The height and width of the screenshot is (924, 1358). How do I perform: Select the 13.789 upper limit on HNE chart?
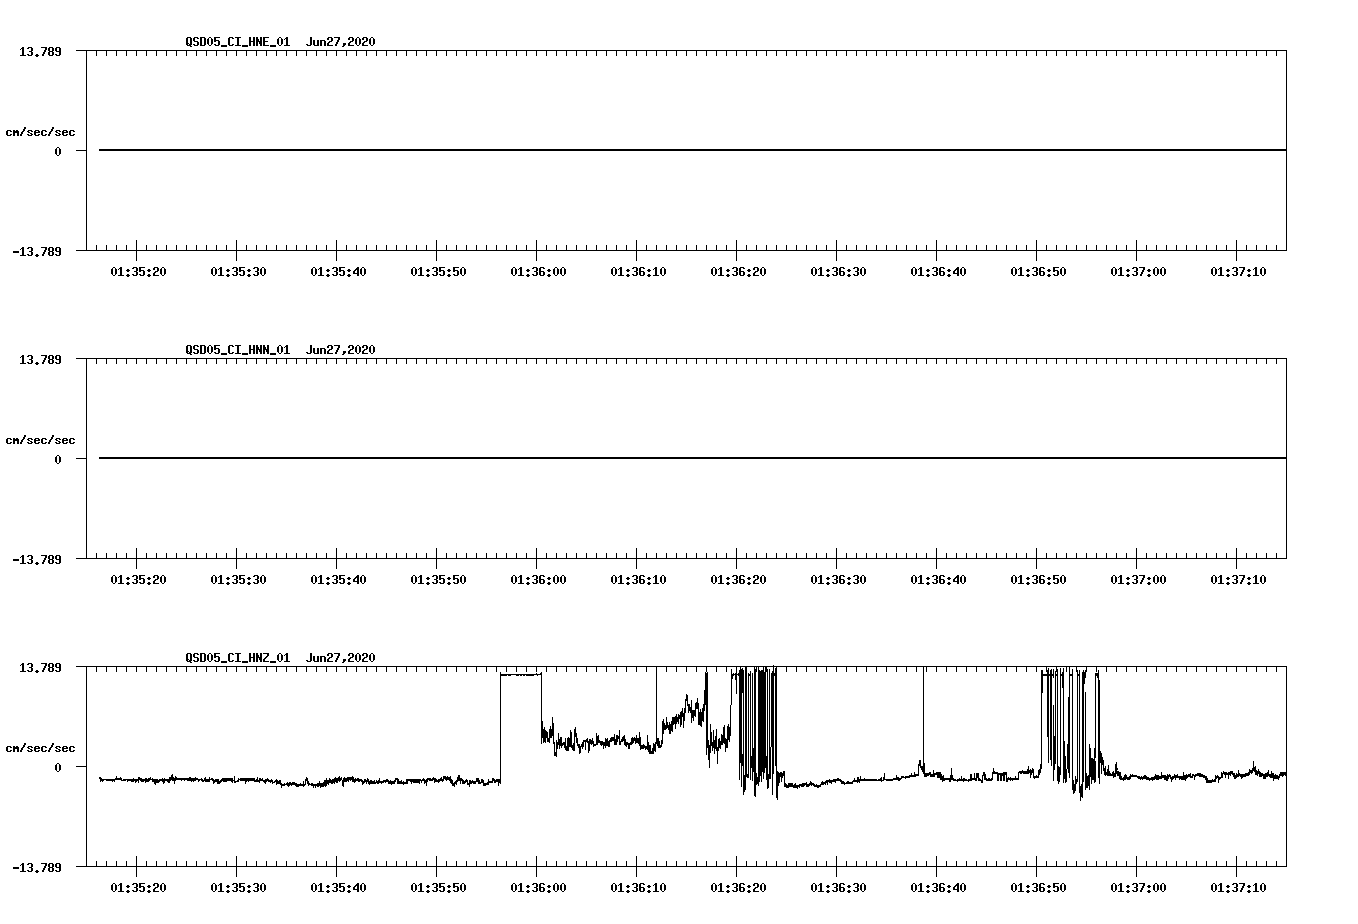coord(40,51)
